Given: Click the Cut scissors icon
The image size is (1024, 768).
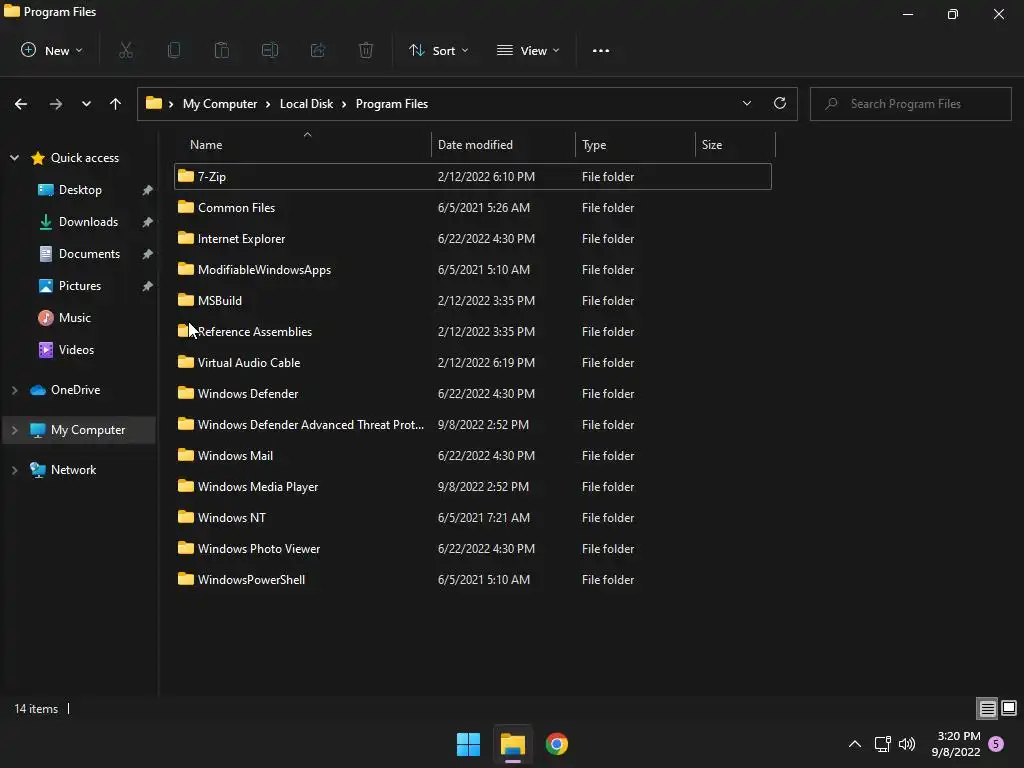Looking at the screenshot, I should 126,50.
